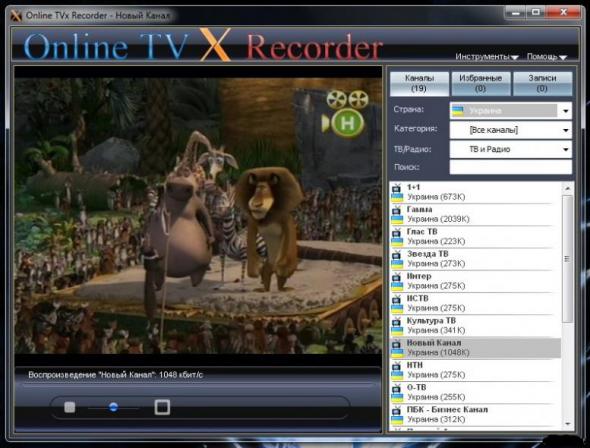Click the TV icon beside Гамма
Viewport: 590px width, 448px height.
(x=397, y=210)
